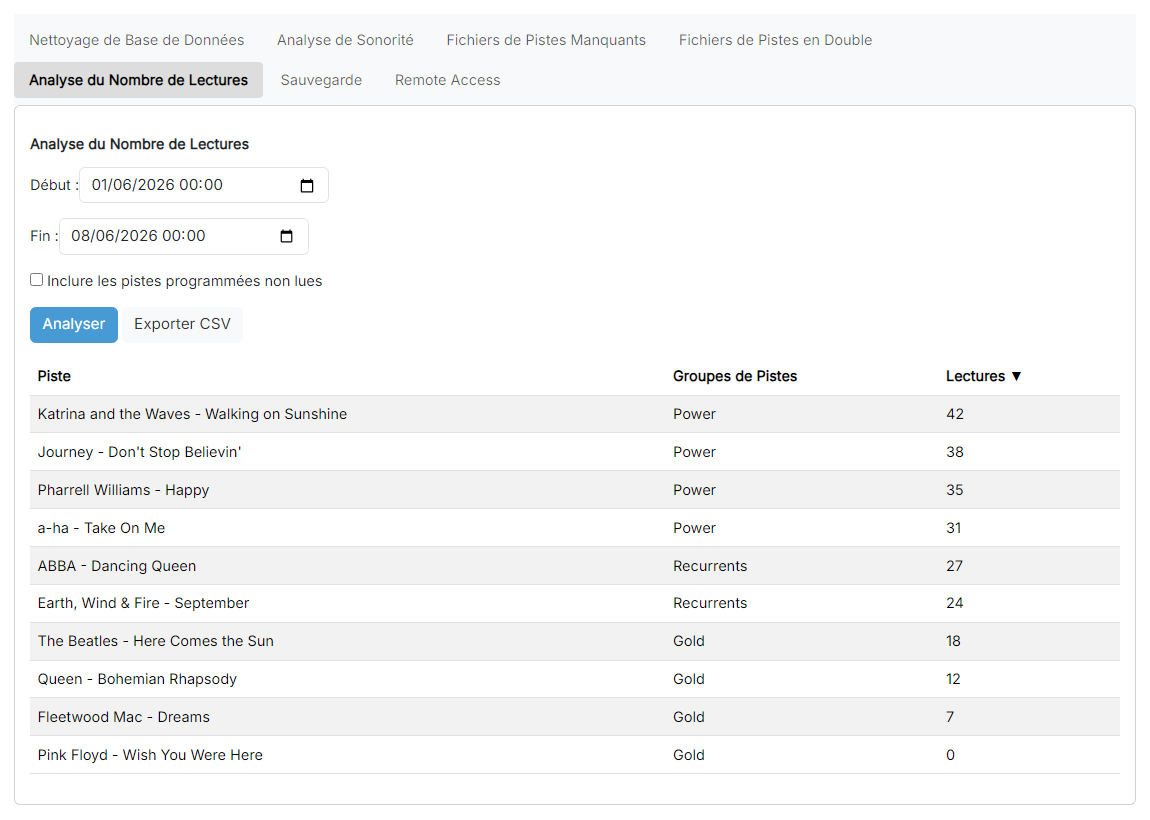This screenshot has height=820, width=1150.
Task: Click the 38 lectures count value
Action: (x=954, y=453)
